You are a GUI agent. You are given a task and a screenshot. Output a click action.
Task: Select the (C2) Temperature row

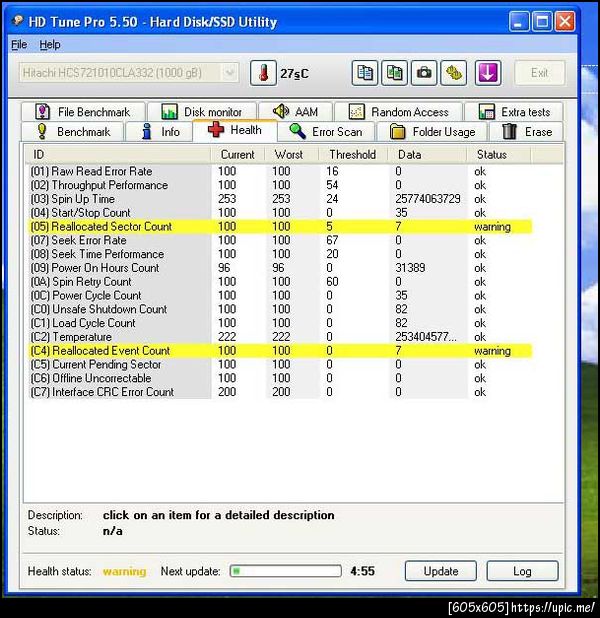[x=280, y=337]
